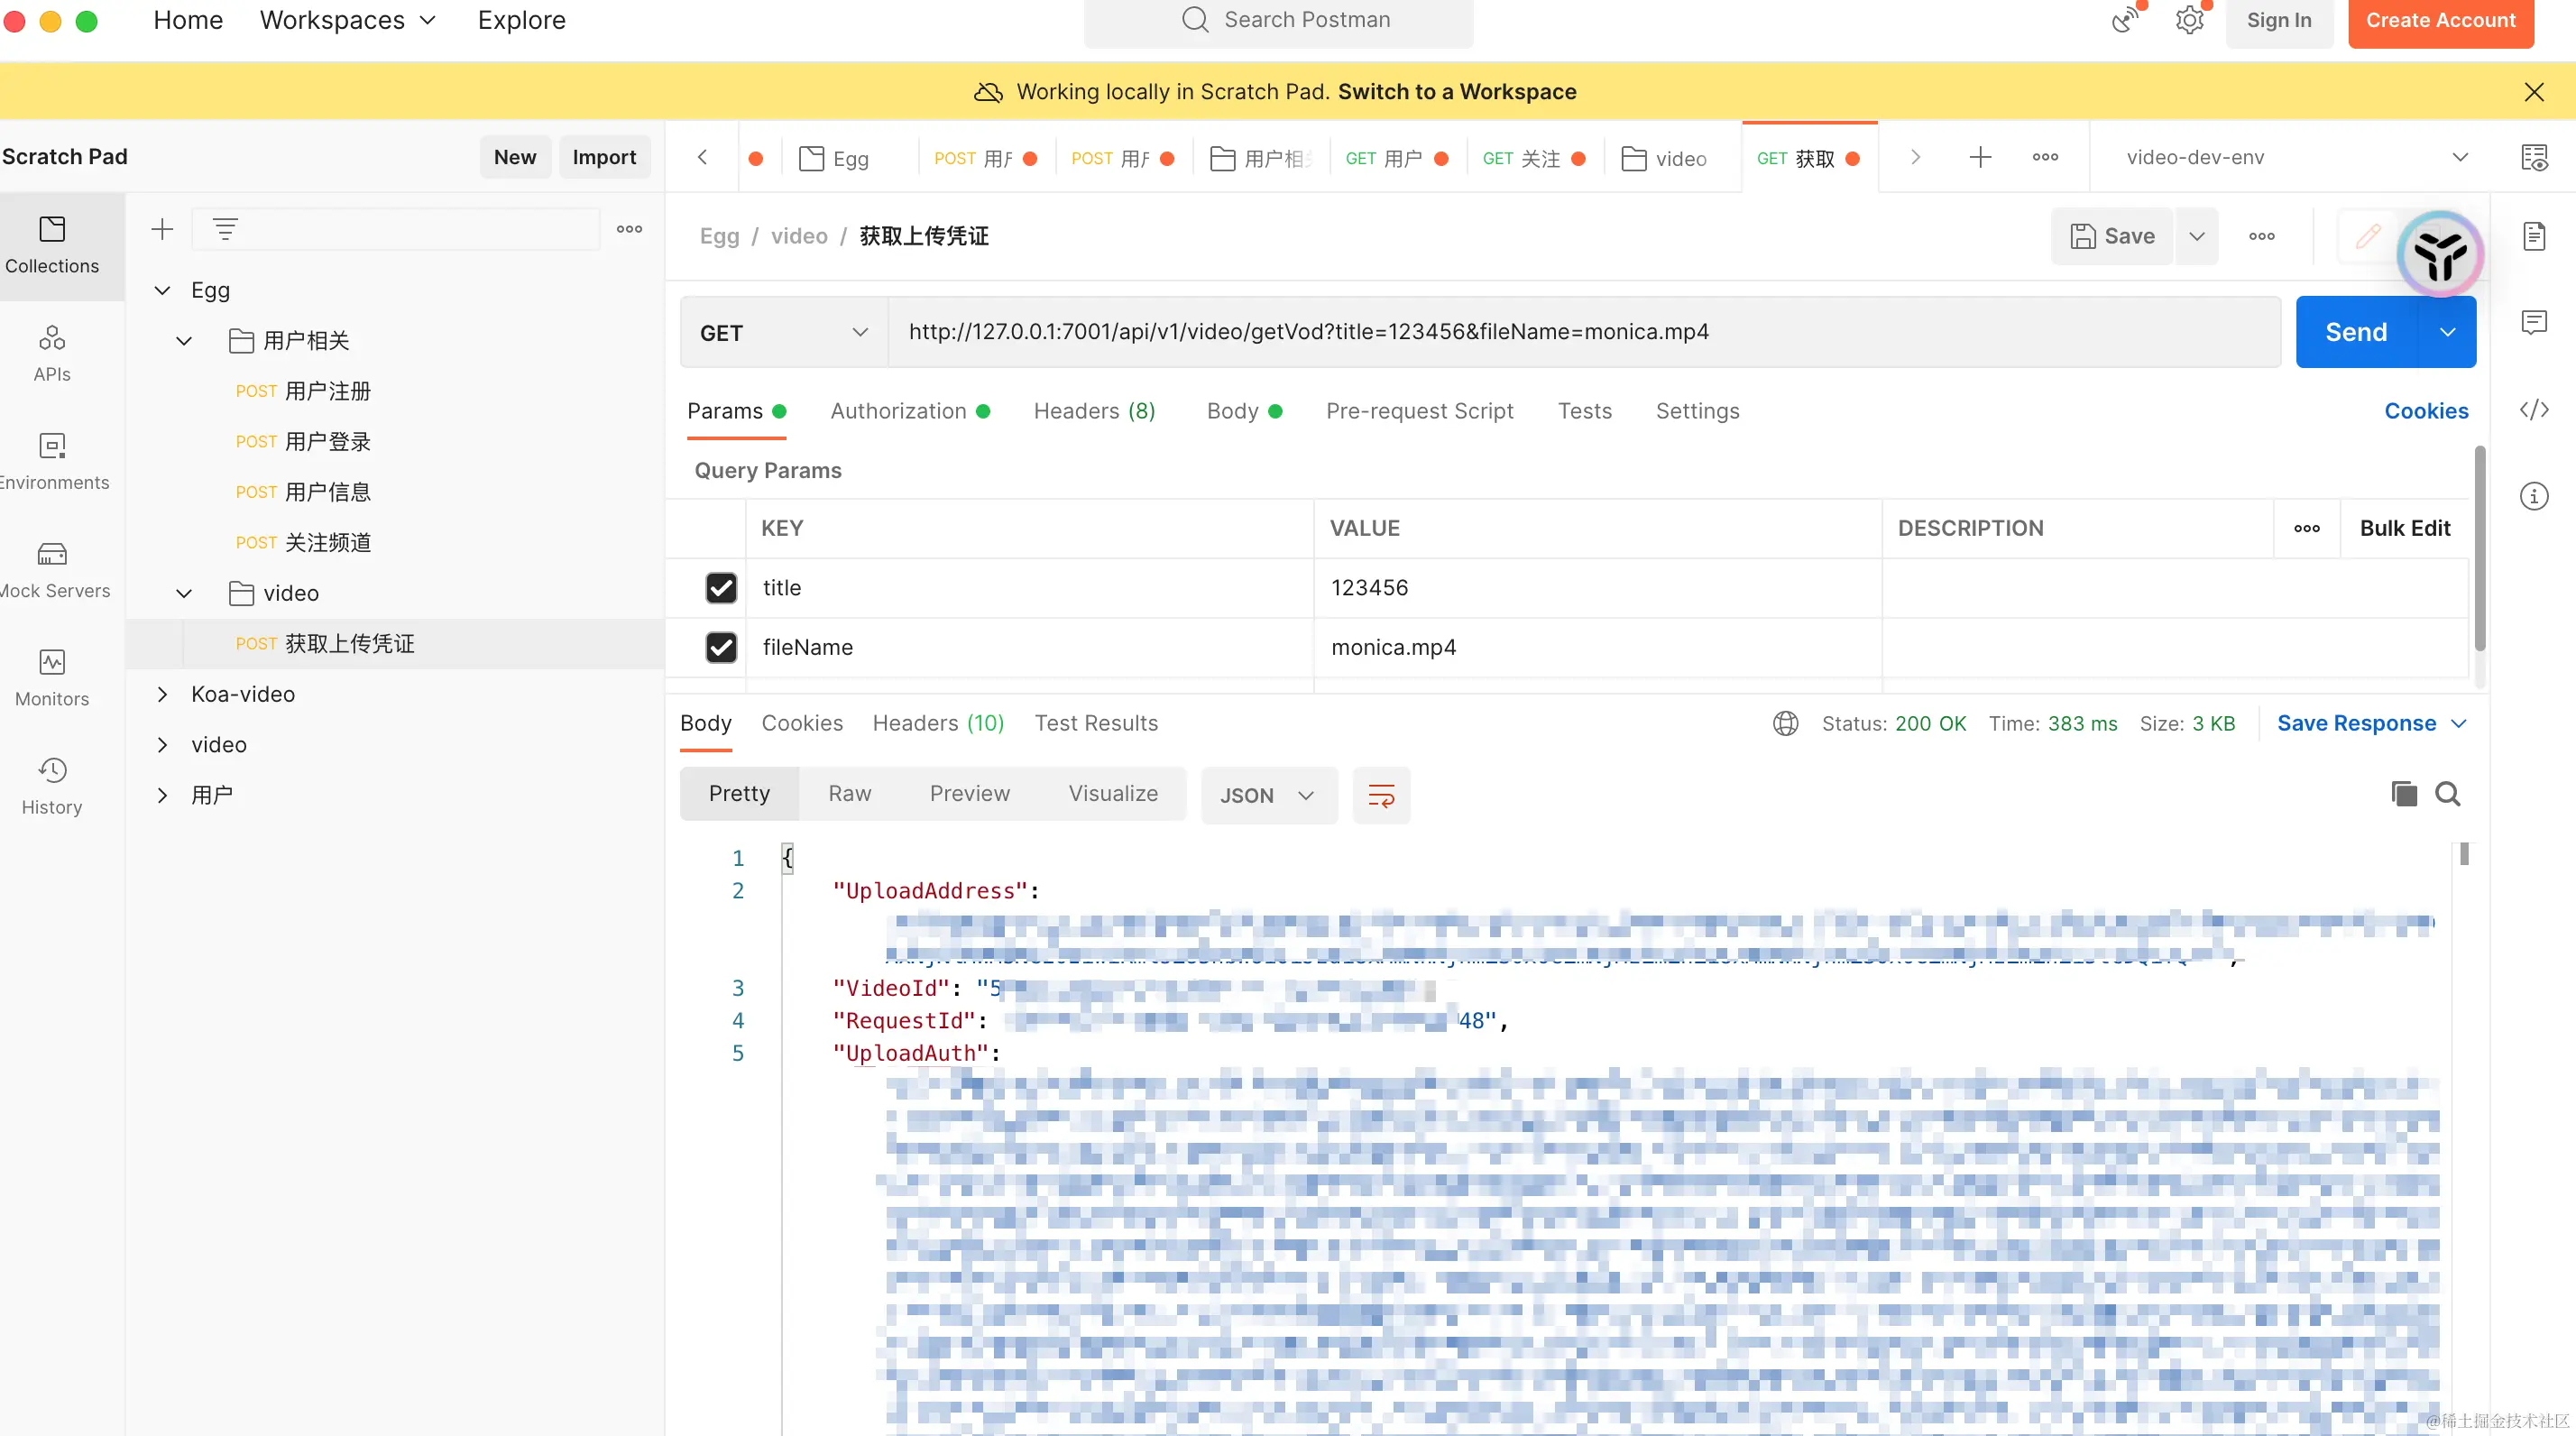Switch to the Raw response view
2576x1436 pixels.
849,793
